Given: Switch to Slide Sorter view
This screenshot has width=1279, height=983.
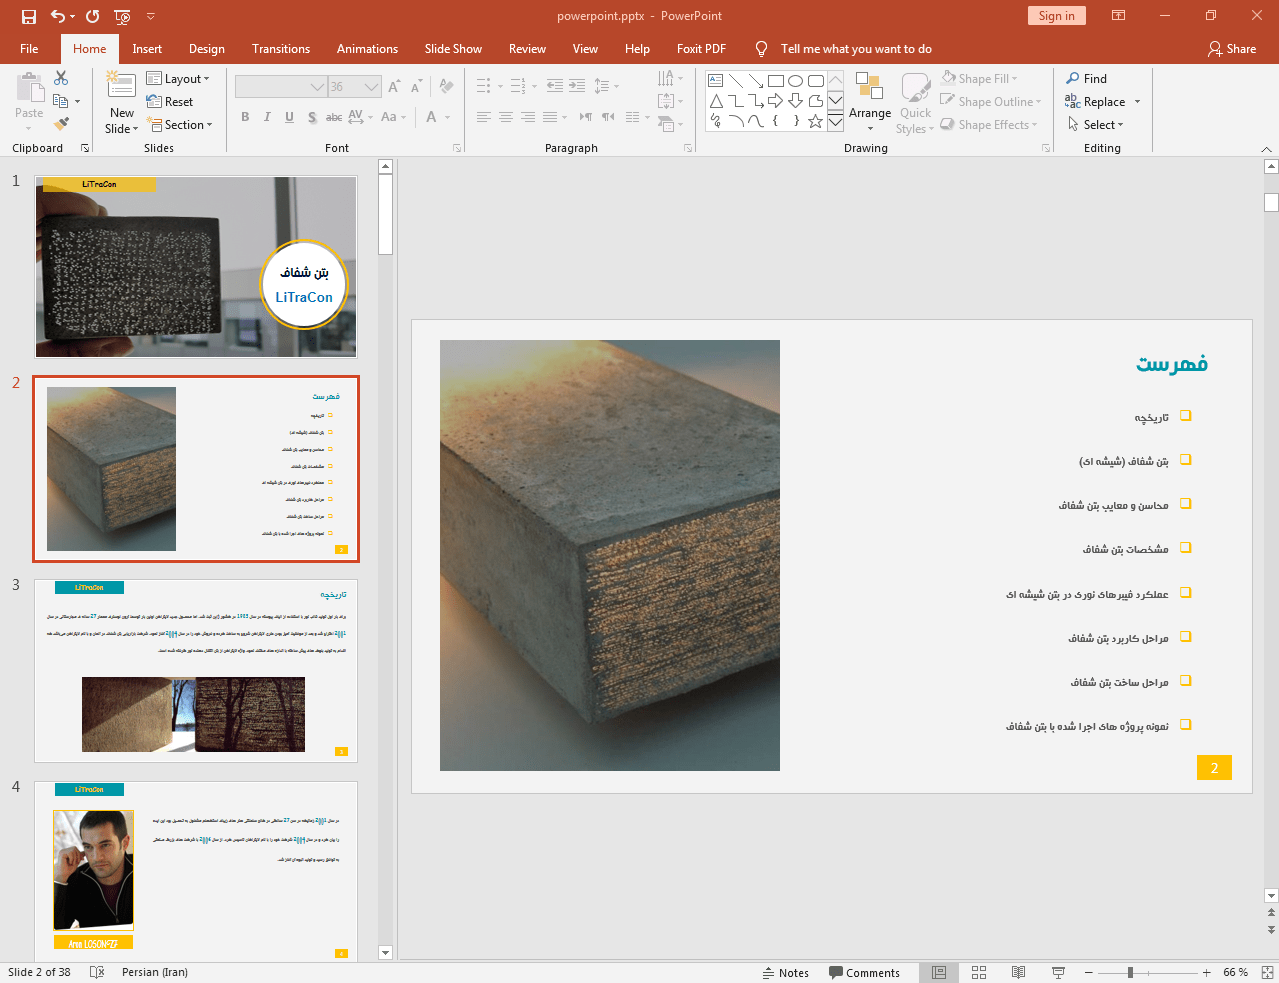Looking at the screenshot, I should (x=979, y=972).
